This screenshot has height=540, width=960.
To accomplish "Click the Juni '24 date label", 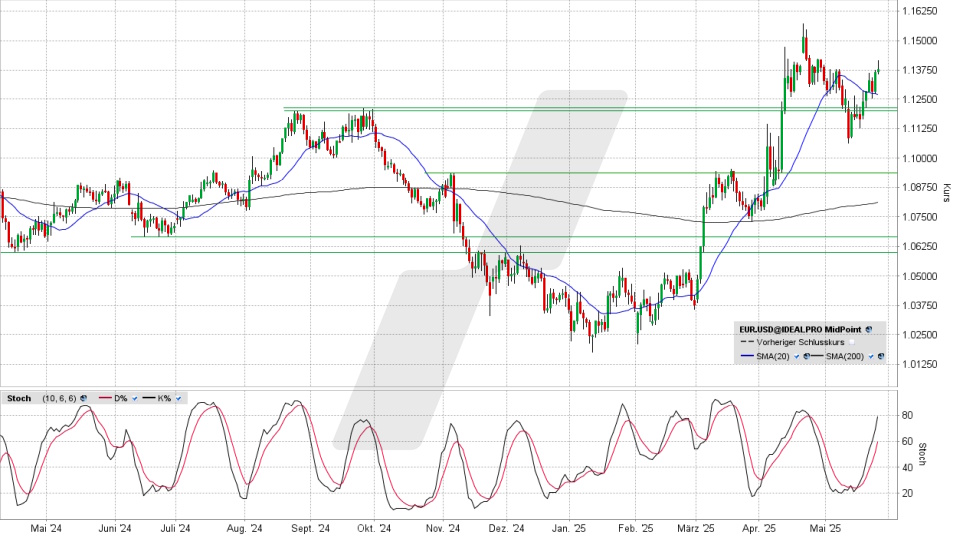I will coord(114,528).
